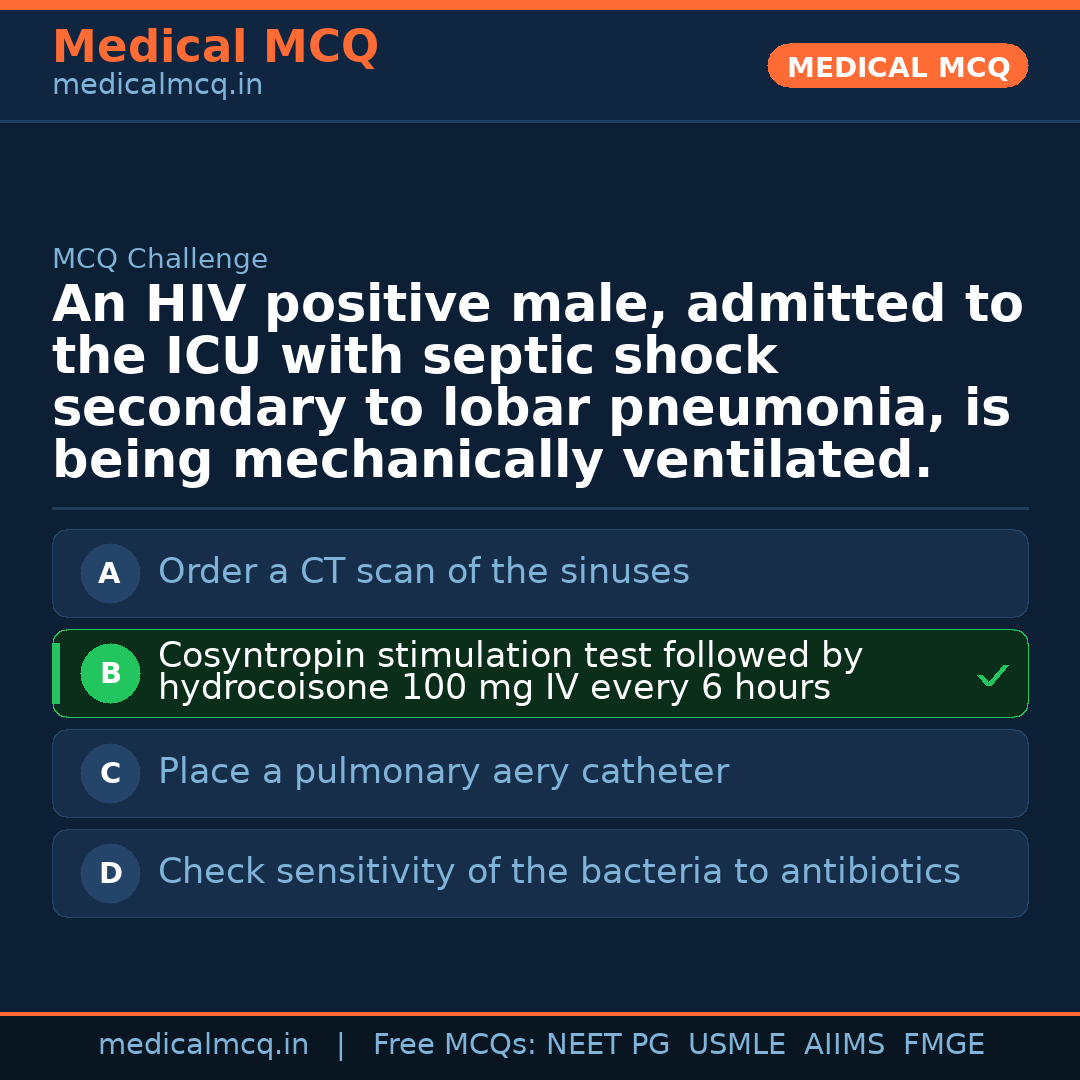The height and width of the screenshot is (1080, 1080).
Task: Click the 'Free MCQs:' footer text
Action: [455, 1045]
